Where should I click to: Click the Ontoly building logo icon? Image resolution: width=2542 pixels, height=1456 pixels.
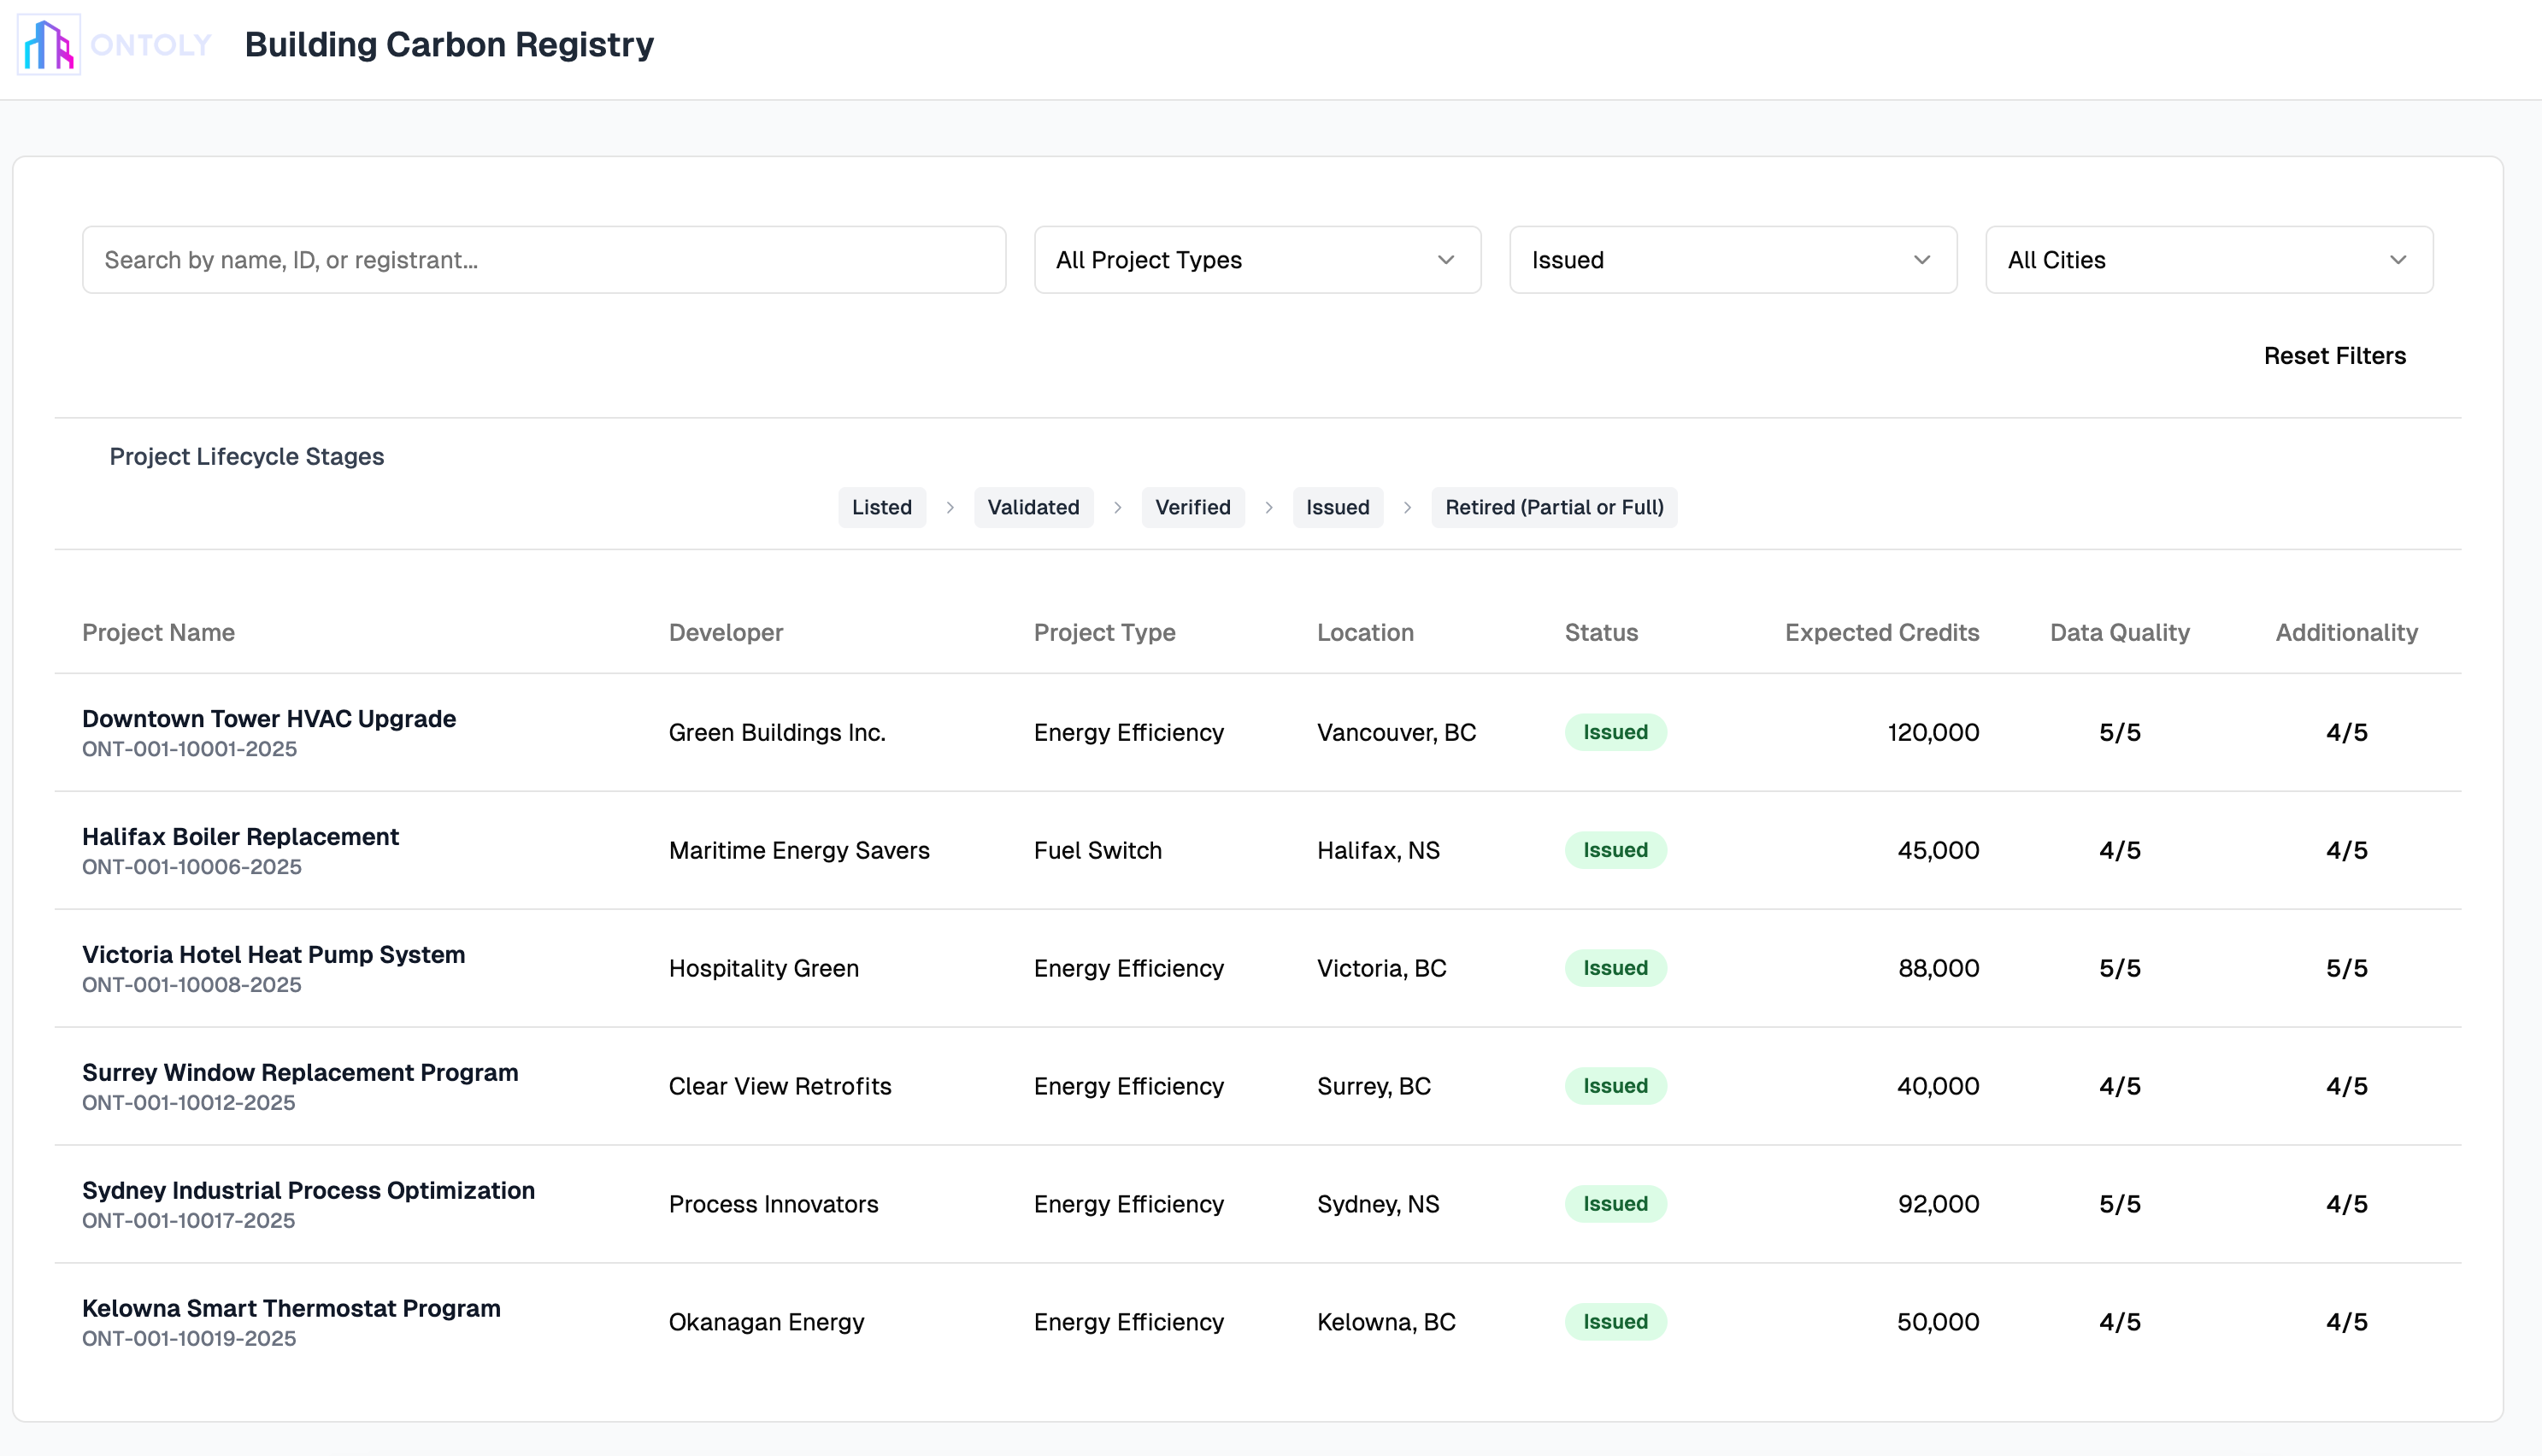pos(48,45)
